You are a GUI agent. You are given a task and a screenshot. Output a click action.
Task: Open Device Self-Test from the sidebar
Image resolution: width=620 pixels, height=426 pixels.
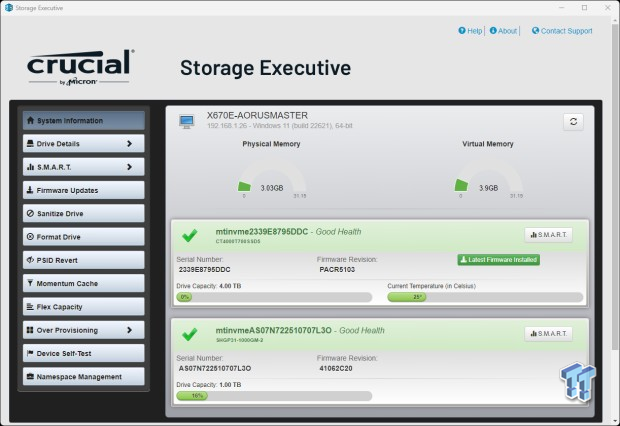(x=83, y=353)
